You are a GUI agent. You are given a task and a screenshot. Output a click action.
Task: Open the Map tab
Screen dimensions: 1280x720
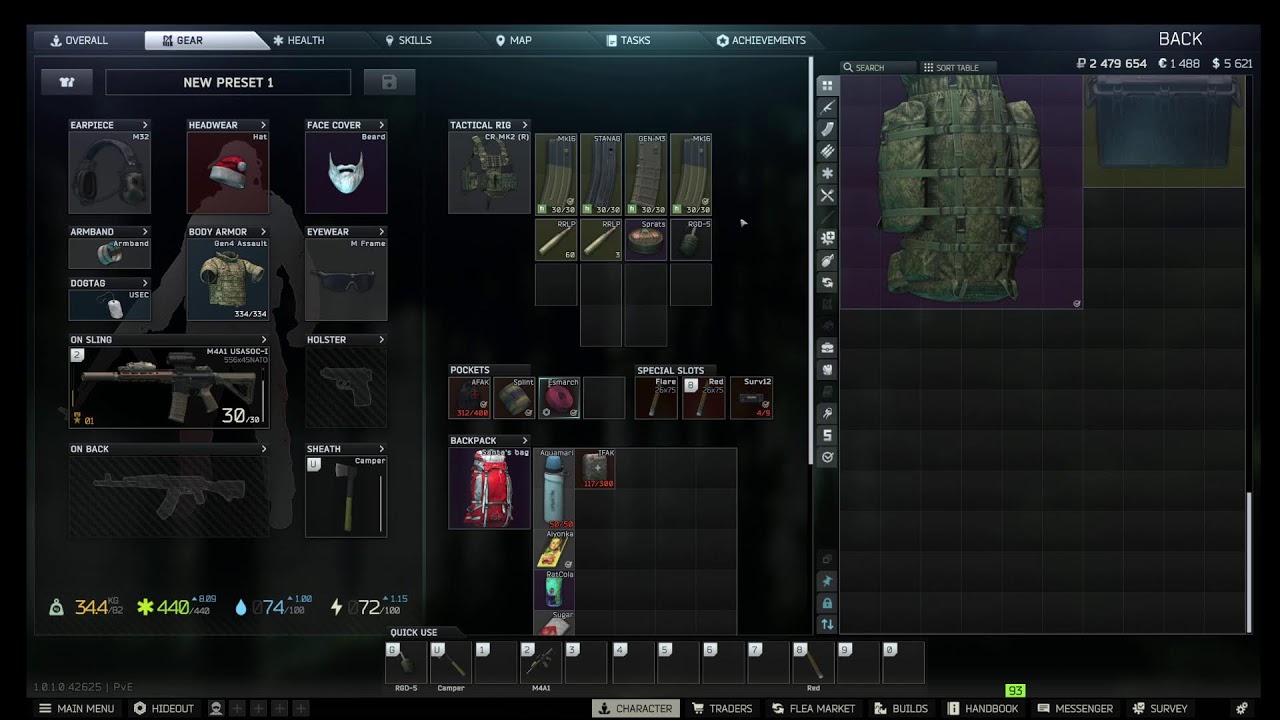tap(514, 40)
